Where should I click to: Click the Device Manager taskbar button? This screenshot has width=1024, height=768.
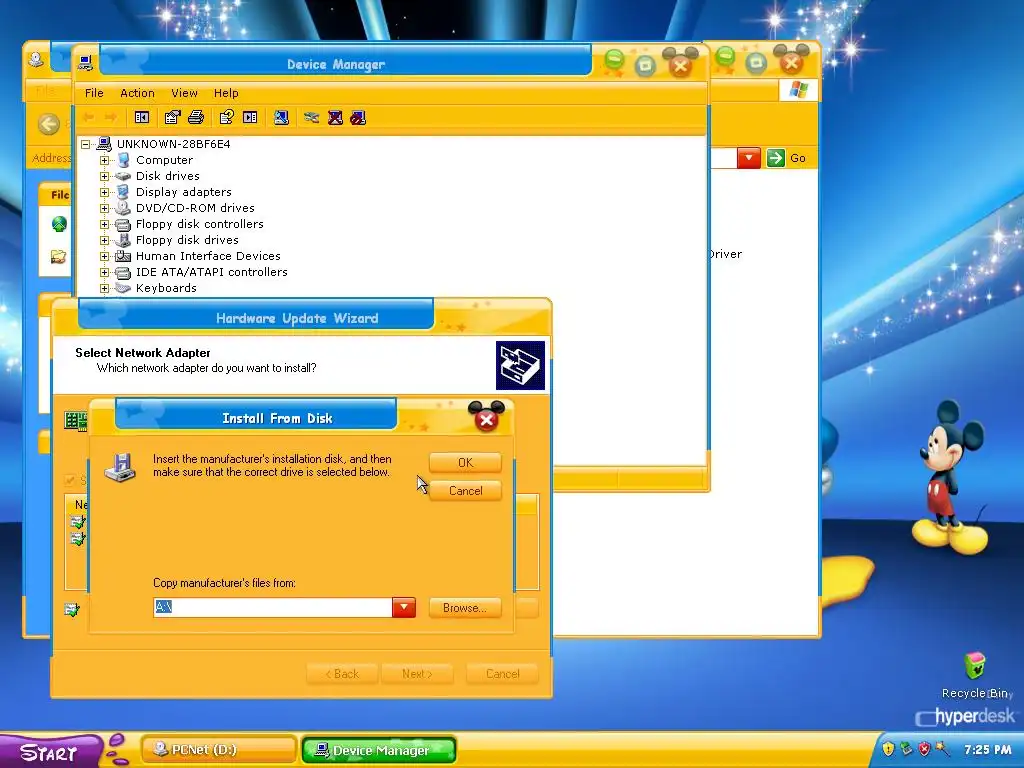(379, 750)
